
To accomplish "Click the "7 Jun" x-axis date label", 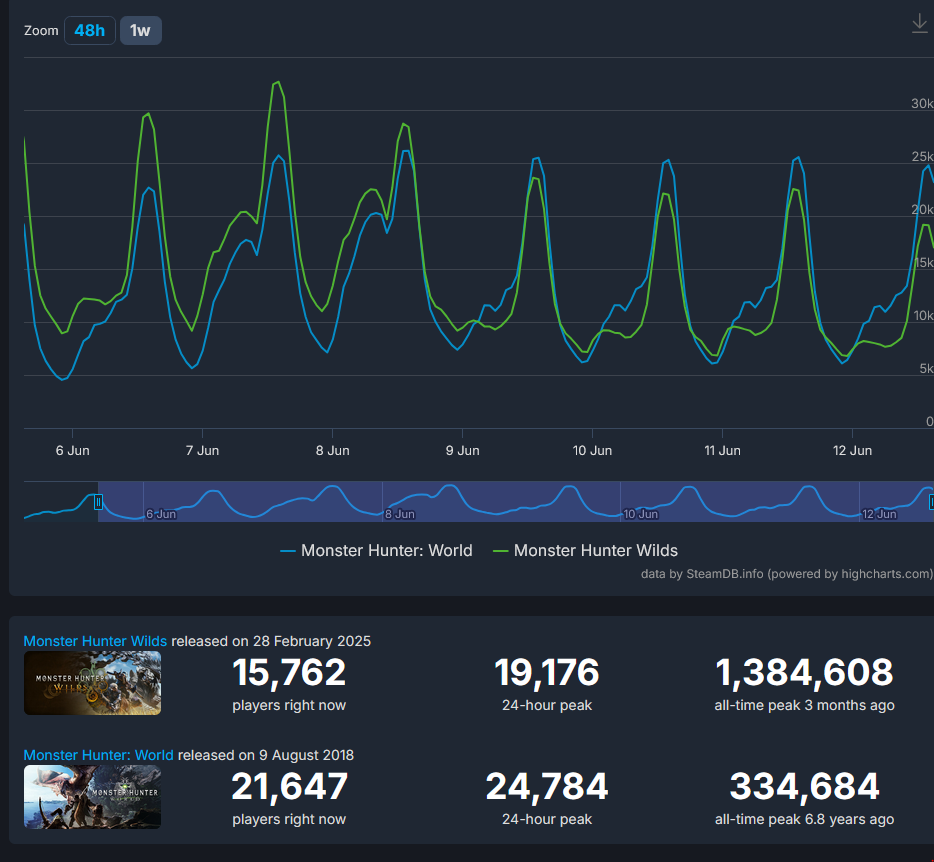I will click(x=203, y=450).
